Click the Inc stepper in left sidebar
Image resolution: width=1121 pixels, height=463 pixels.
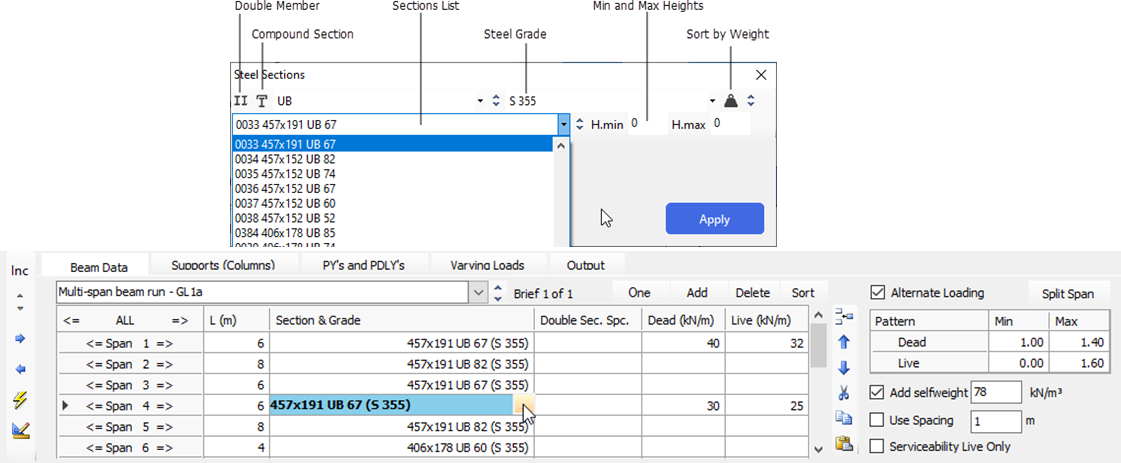click(x=20, y=302)
